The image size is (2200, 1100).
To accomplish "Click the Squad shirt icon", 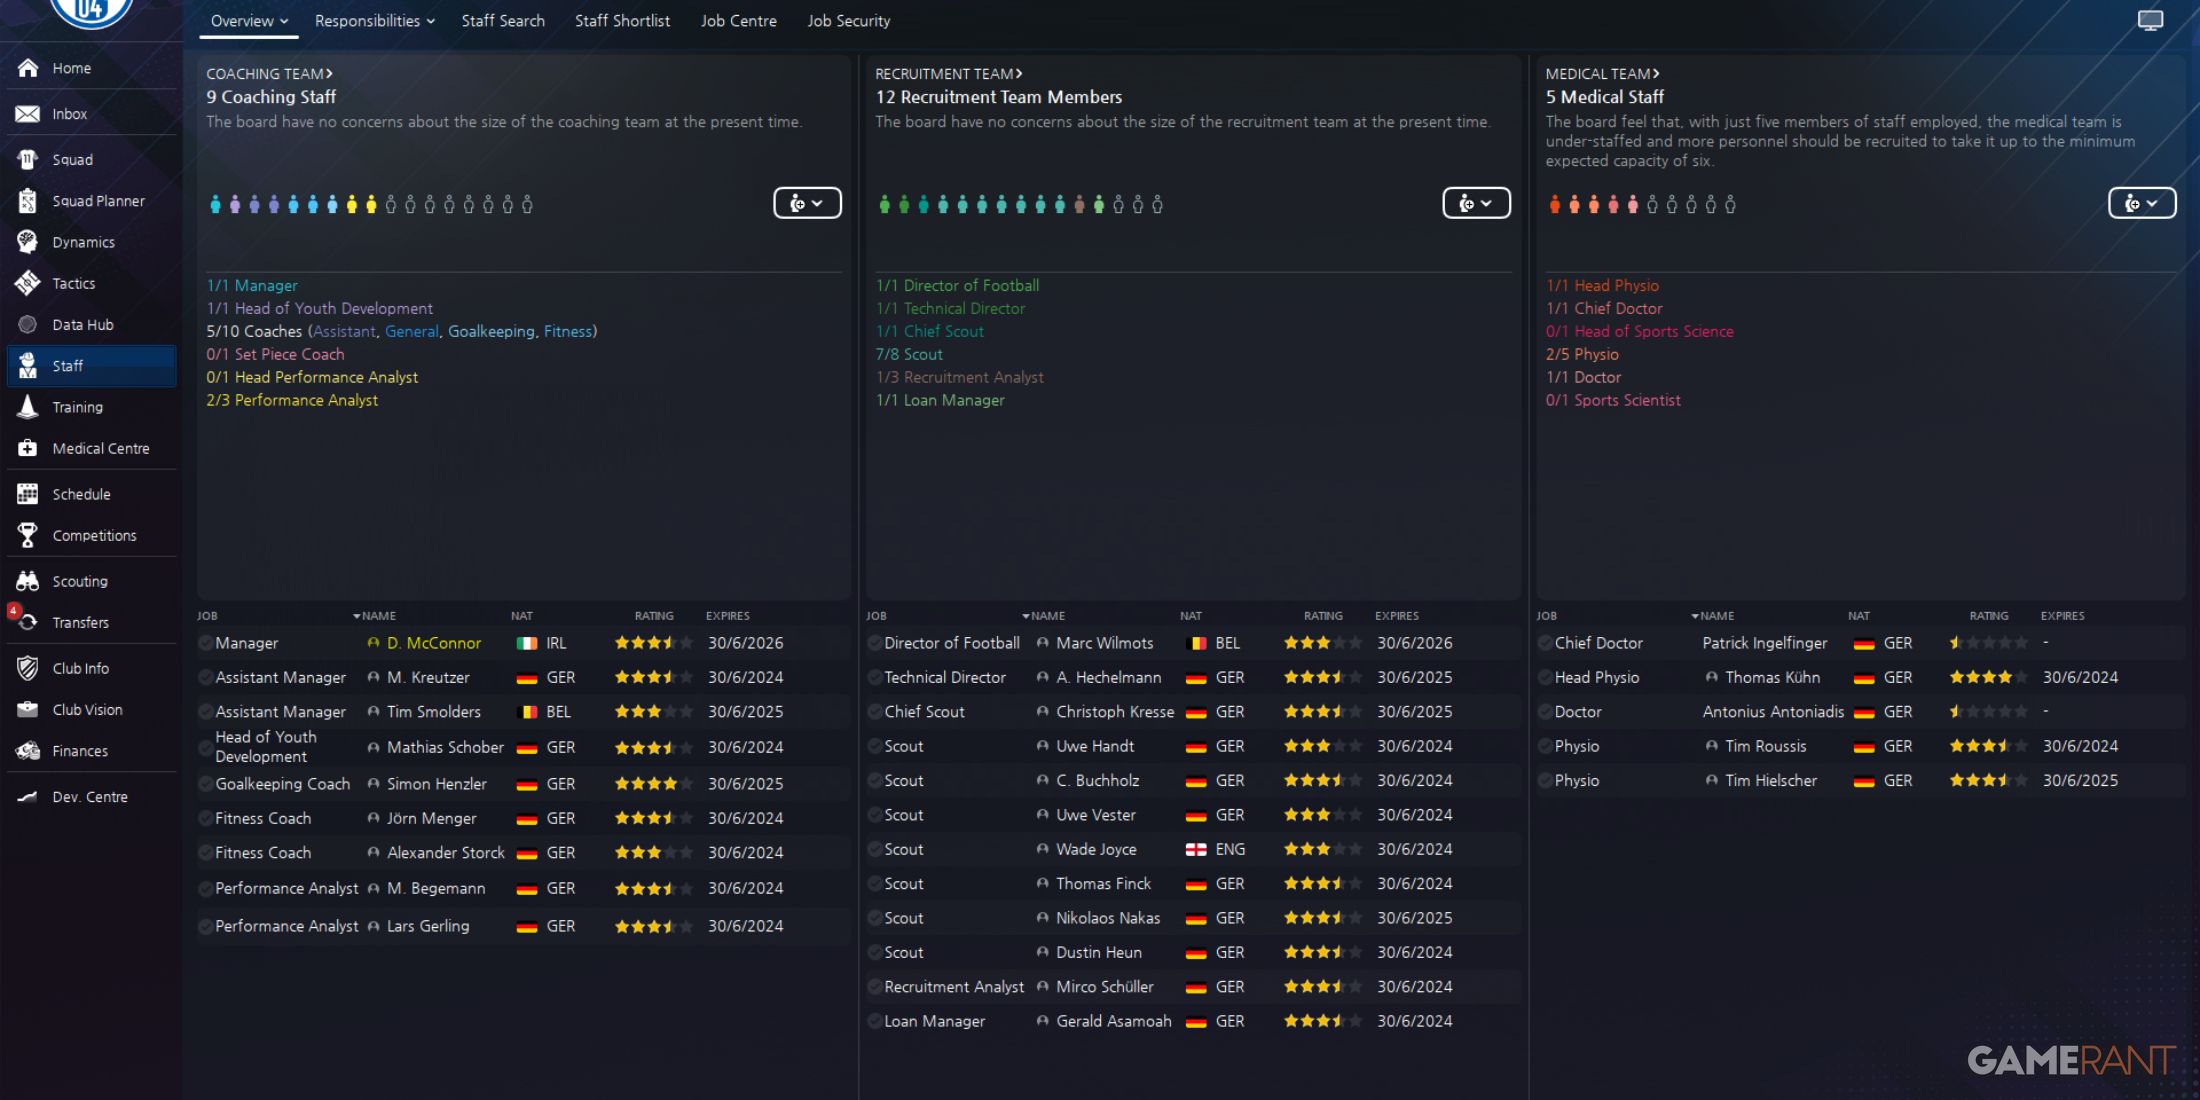I will coord(28,159).
